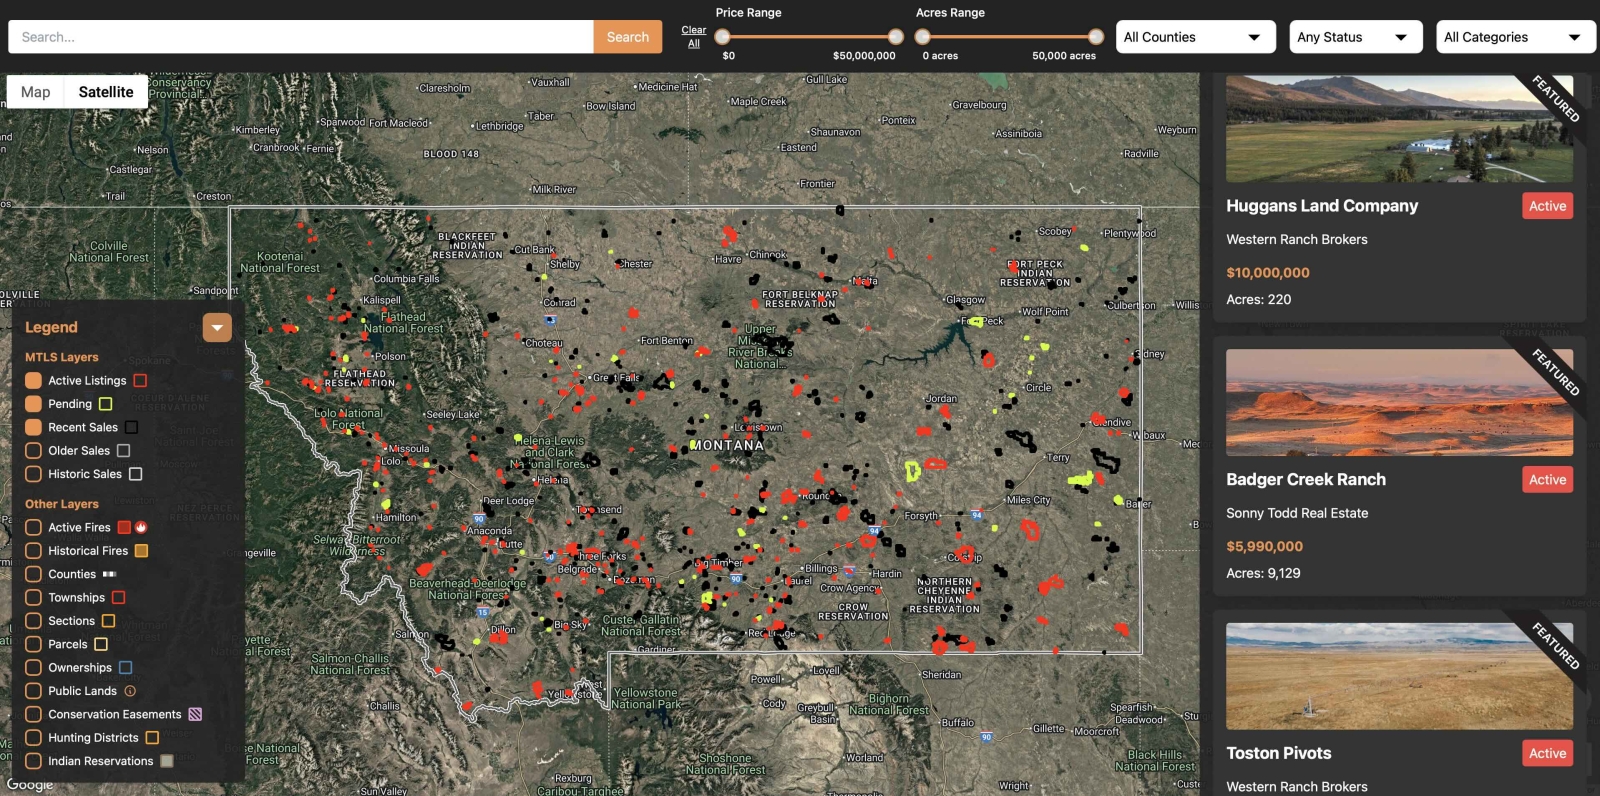
Task: Enable the Older Sales layer checkbox
Action: (x=33, y=451)
